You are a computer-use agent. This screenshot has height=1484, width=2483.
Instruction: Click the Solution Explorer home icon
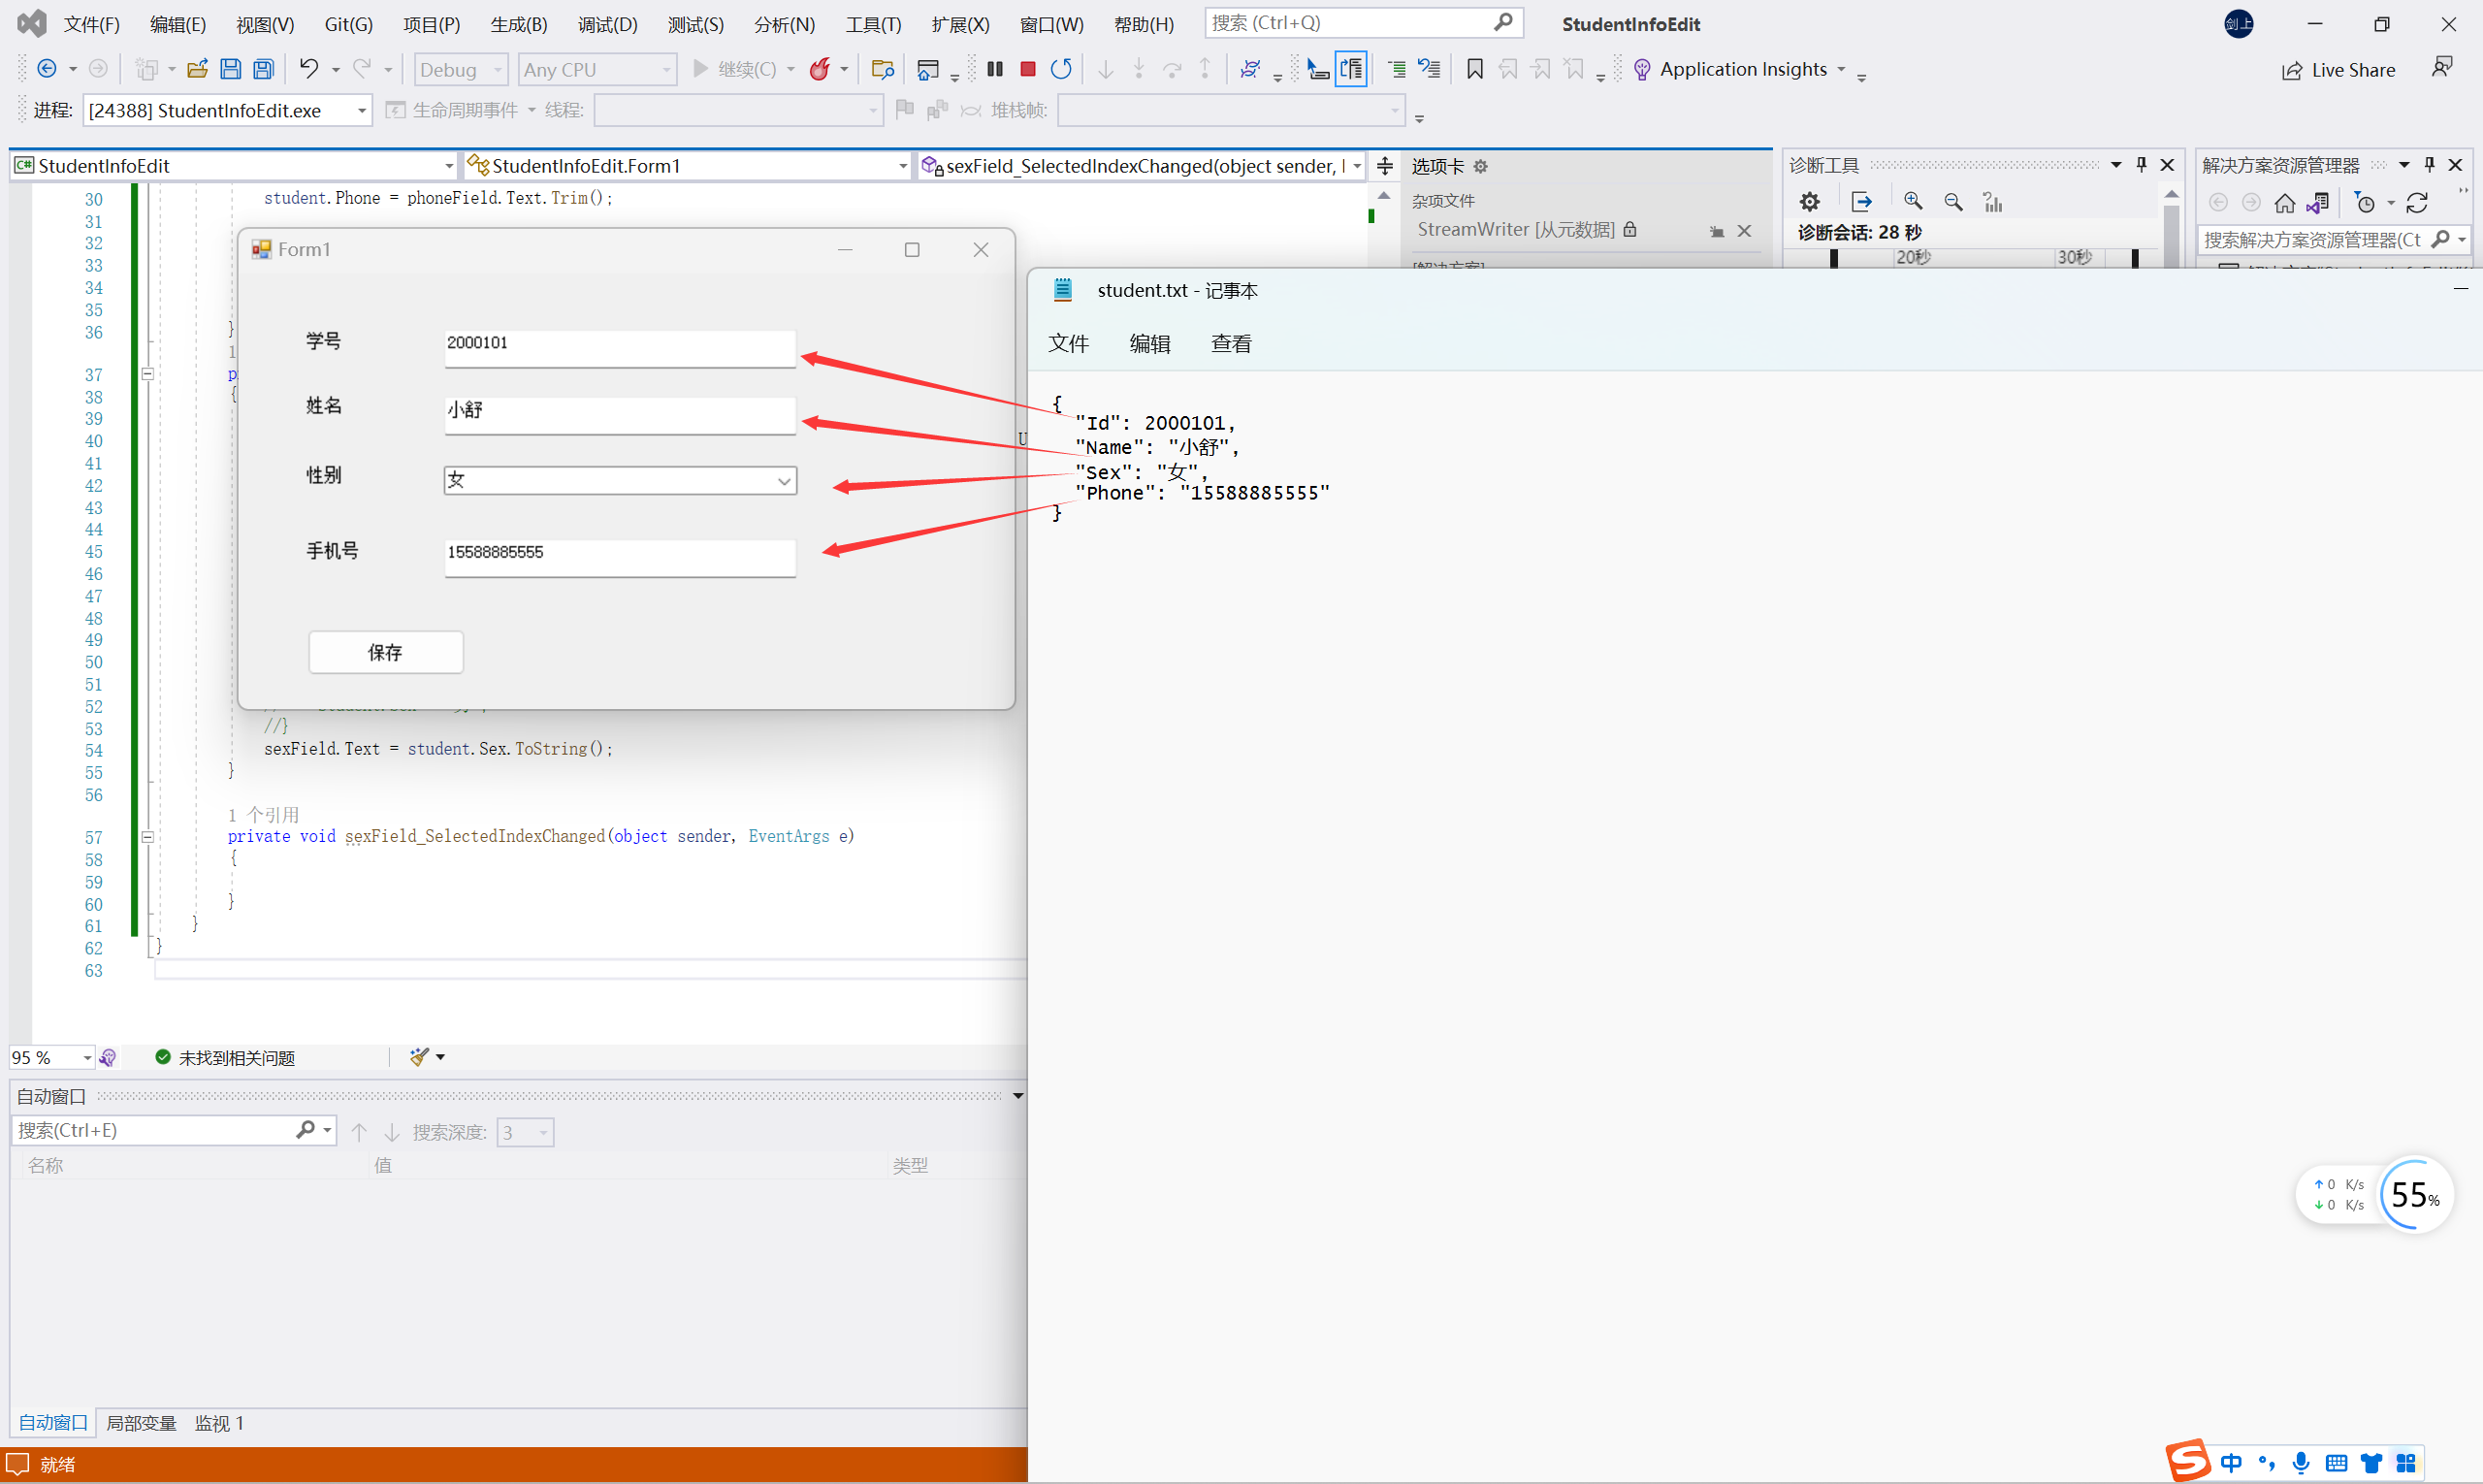click(2284, 203)
